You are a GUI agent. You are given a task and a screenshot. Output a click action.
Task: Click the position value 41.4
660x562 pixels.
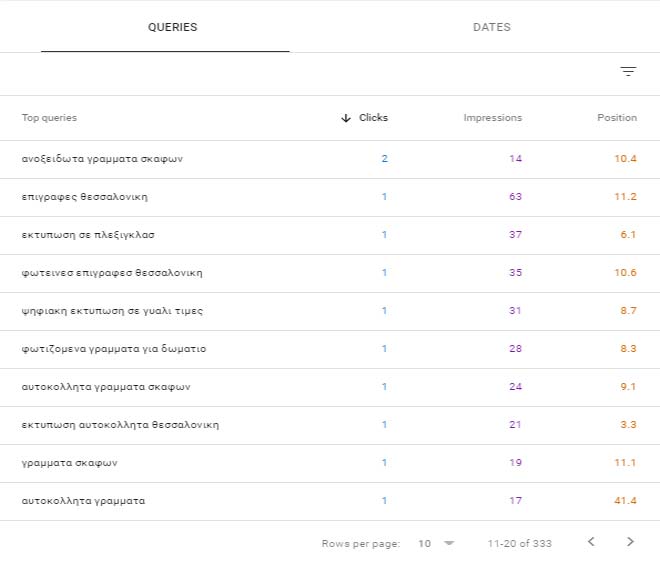[625, 501]
